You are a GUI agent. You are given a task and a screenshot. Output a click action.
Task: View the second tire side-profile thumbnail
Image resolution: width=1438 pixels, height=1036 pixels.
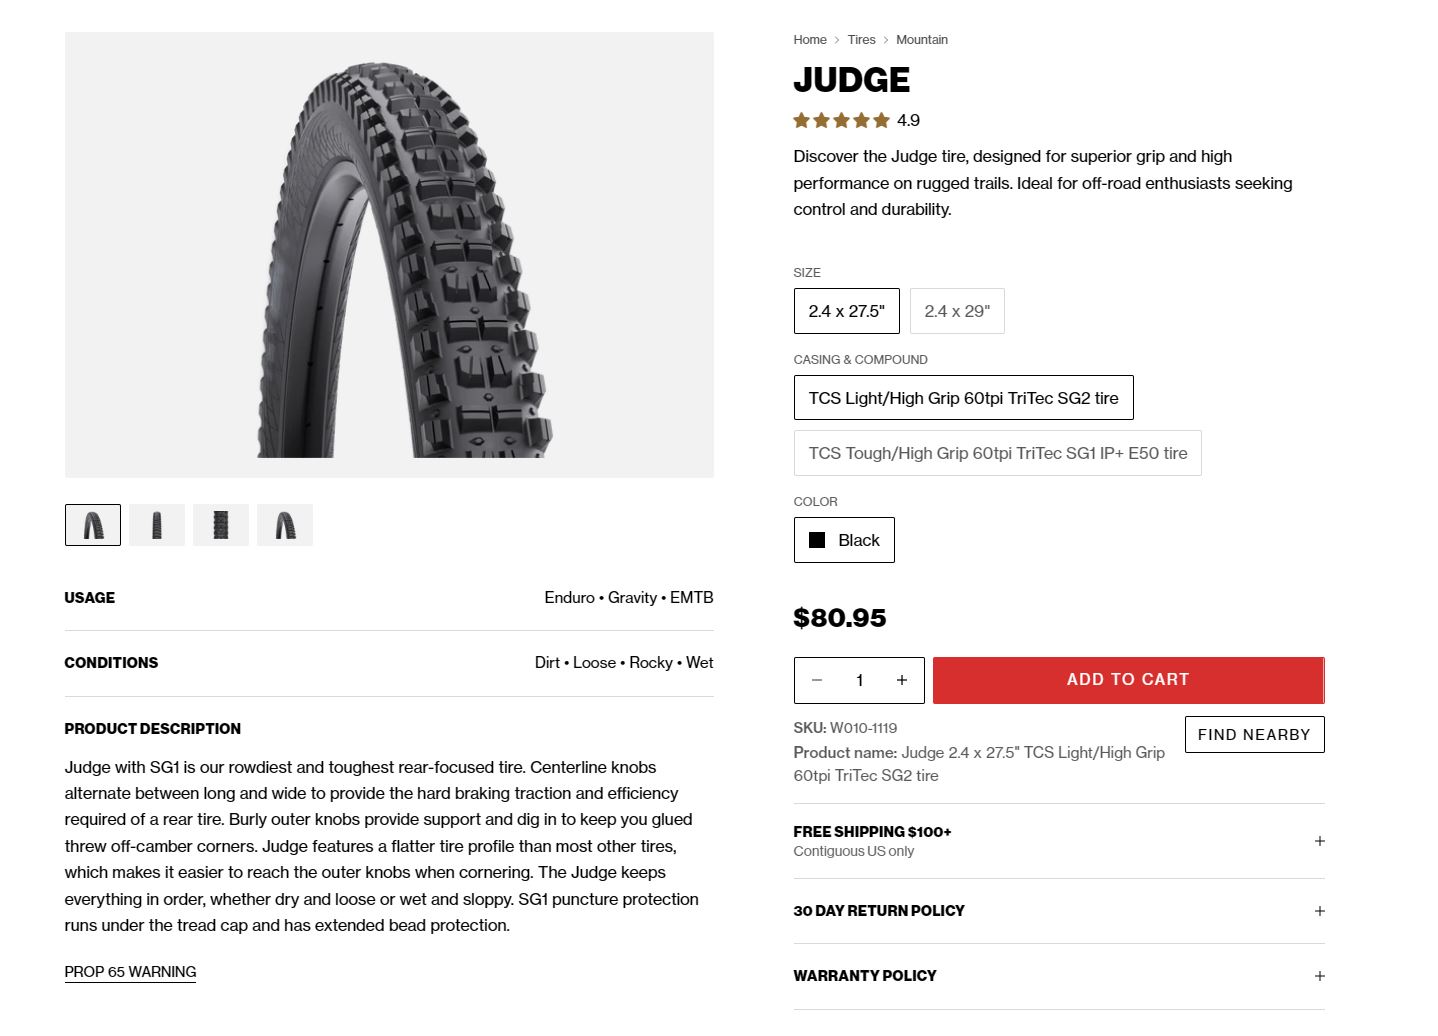click(157, 525)
